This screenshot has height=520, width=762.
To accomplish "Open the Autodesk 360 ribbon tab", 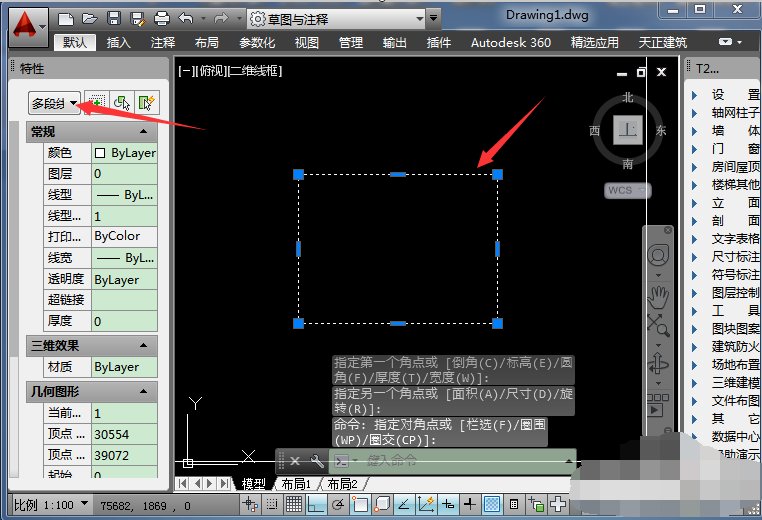I will (511, 43).
